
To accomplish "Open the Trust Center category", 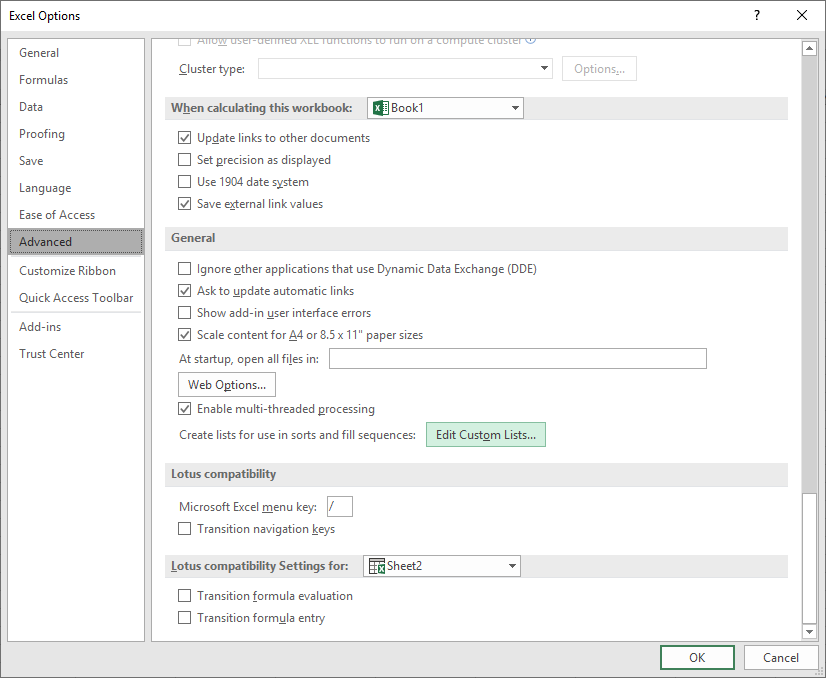I will coord(52,354).
